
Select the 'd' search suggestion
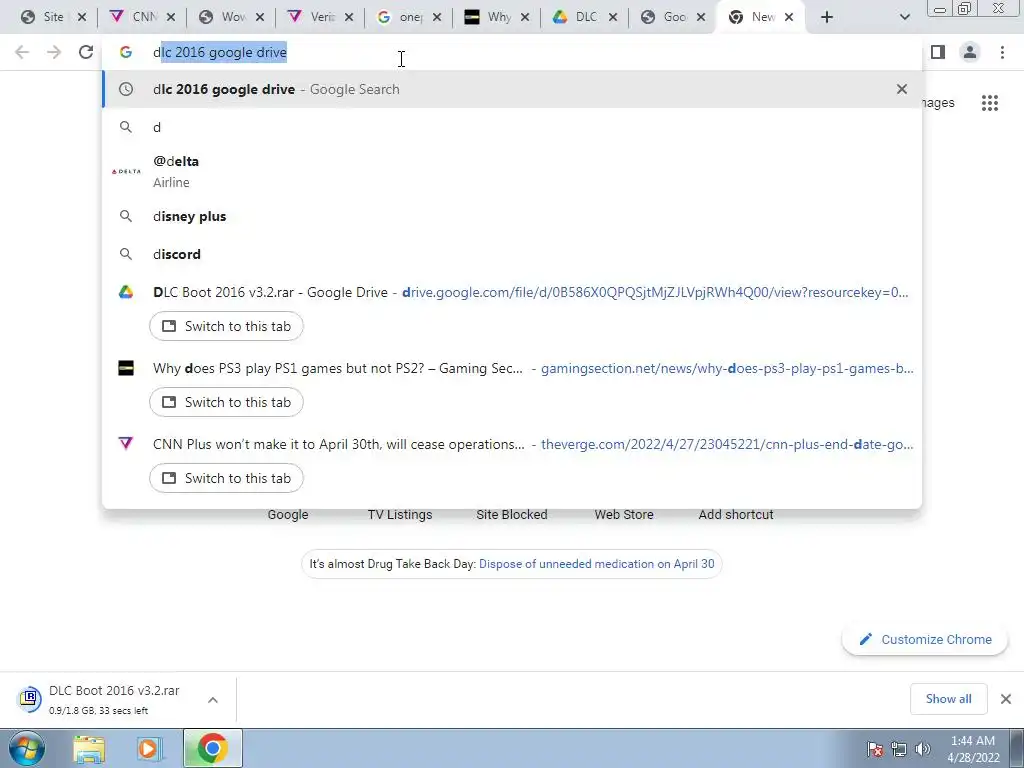tap(512, 127)
